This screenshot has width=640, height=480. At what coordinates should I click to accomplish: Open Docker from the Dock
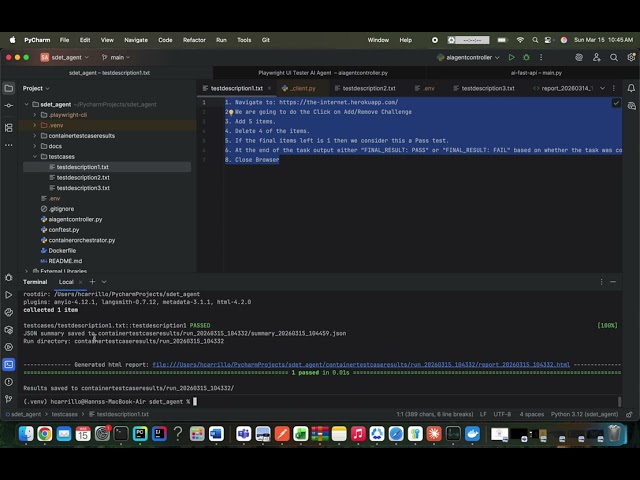pos(472,433)
